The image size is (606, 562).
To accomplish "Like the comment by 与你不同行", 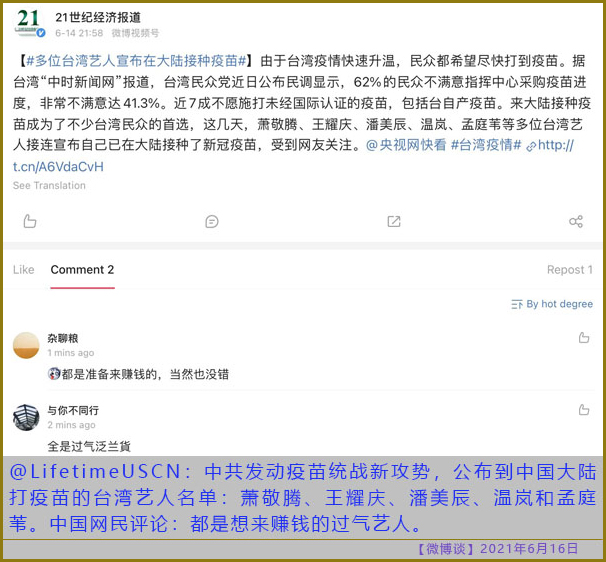I will [x=584, y=410].
